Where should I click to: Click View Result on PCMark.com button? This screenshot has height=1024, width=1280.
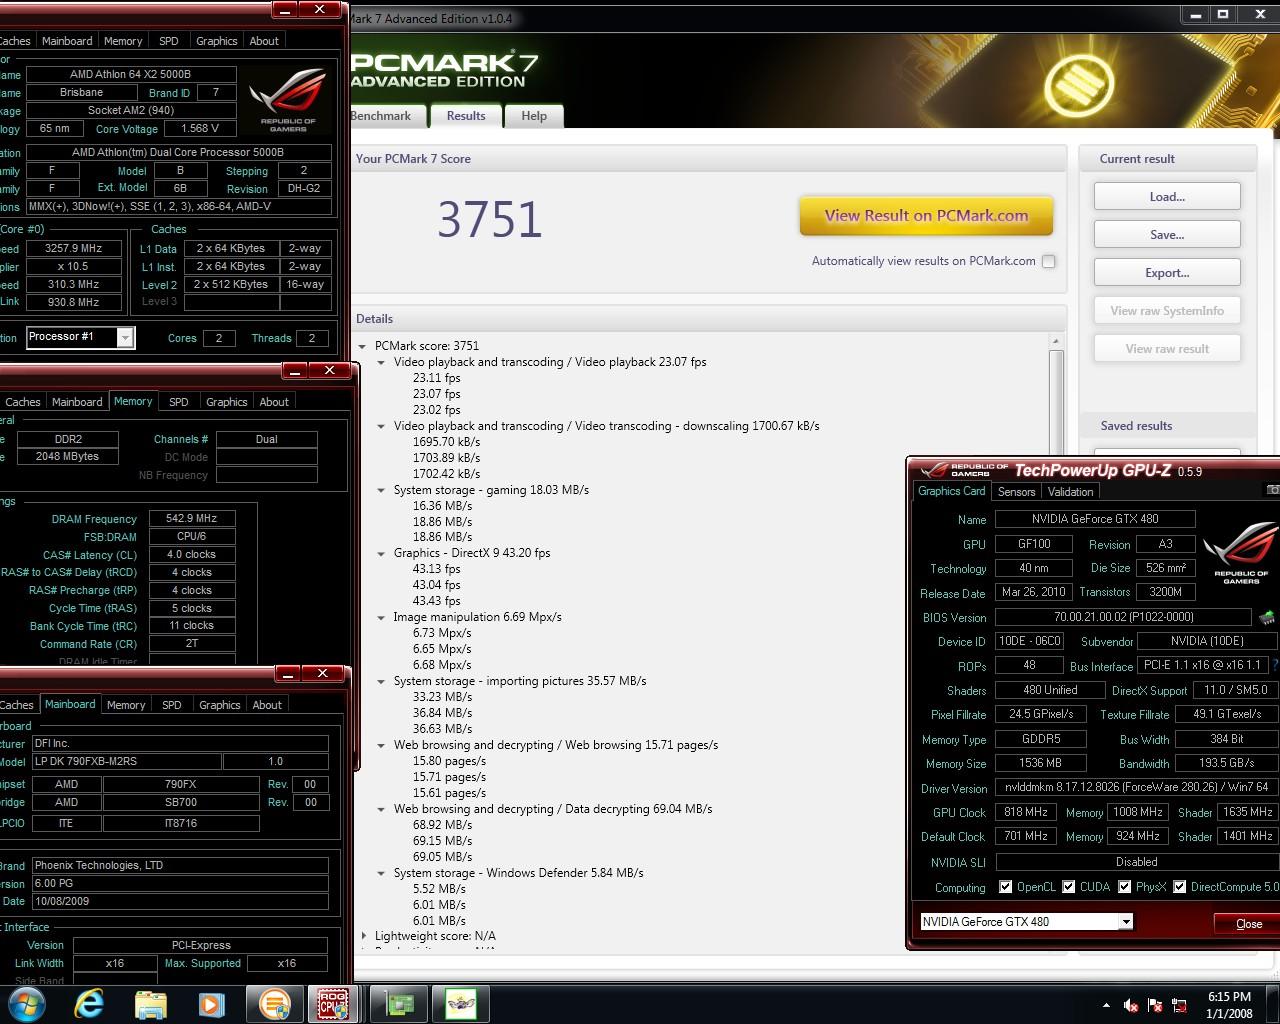click(x=926, y=216)
